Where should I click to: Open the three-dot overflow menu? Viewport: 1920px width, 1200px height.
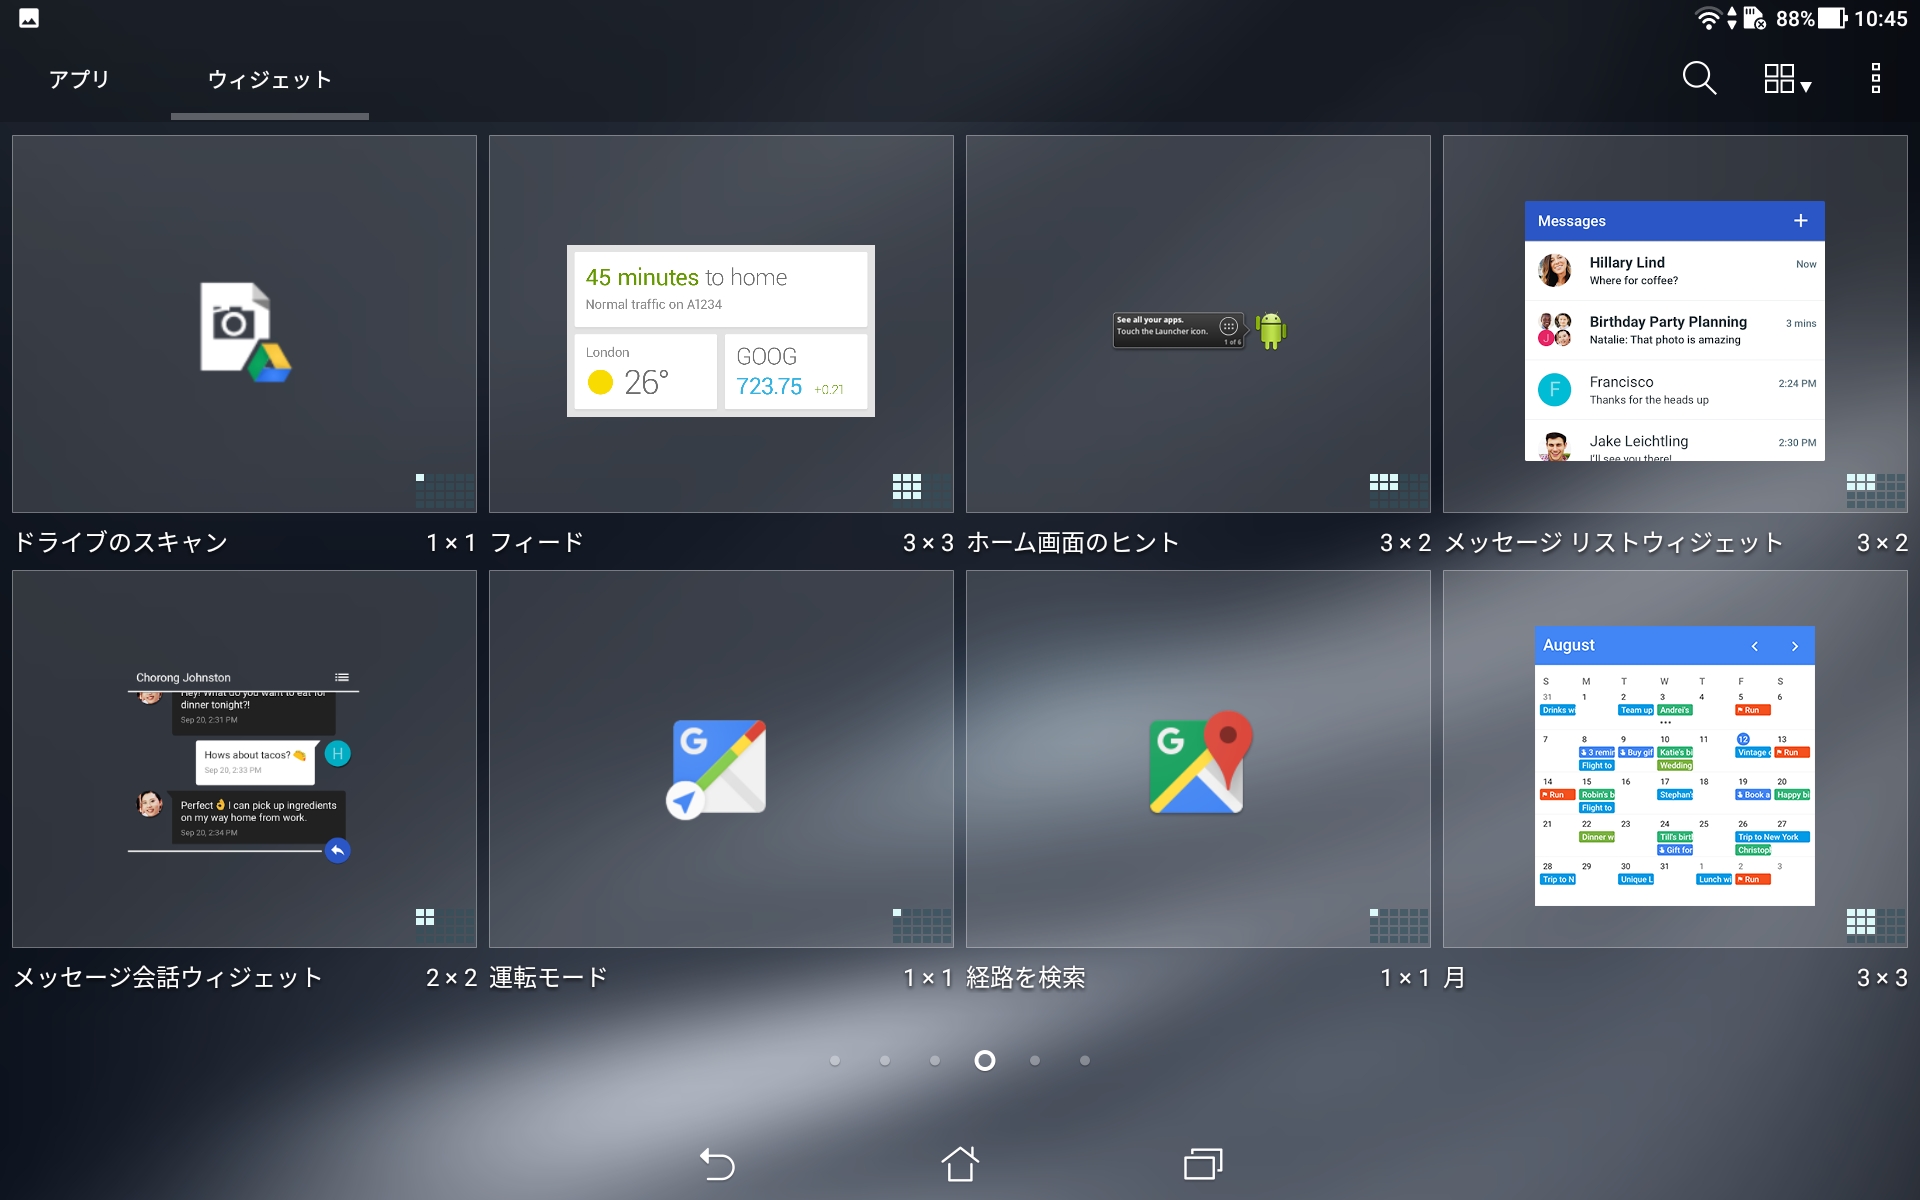pos(1875,78)
